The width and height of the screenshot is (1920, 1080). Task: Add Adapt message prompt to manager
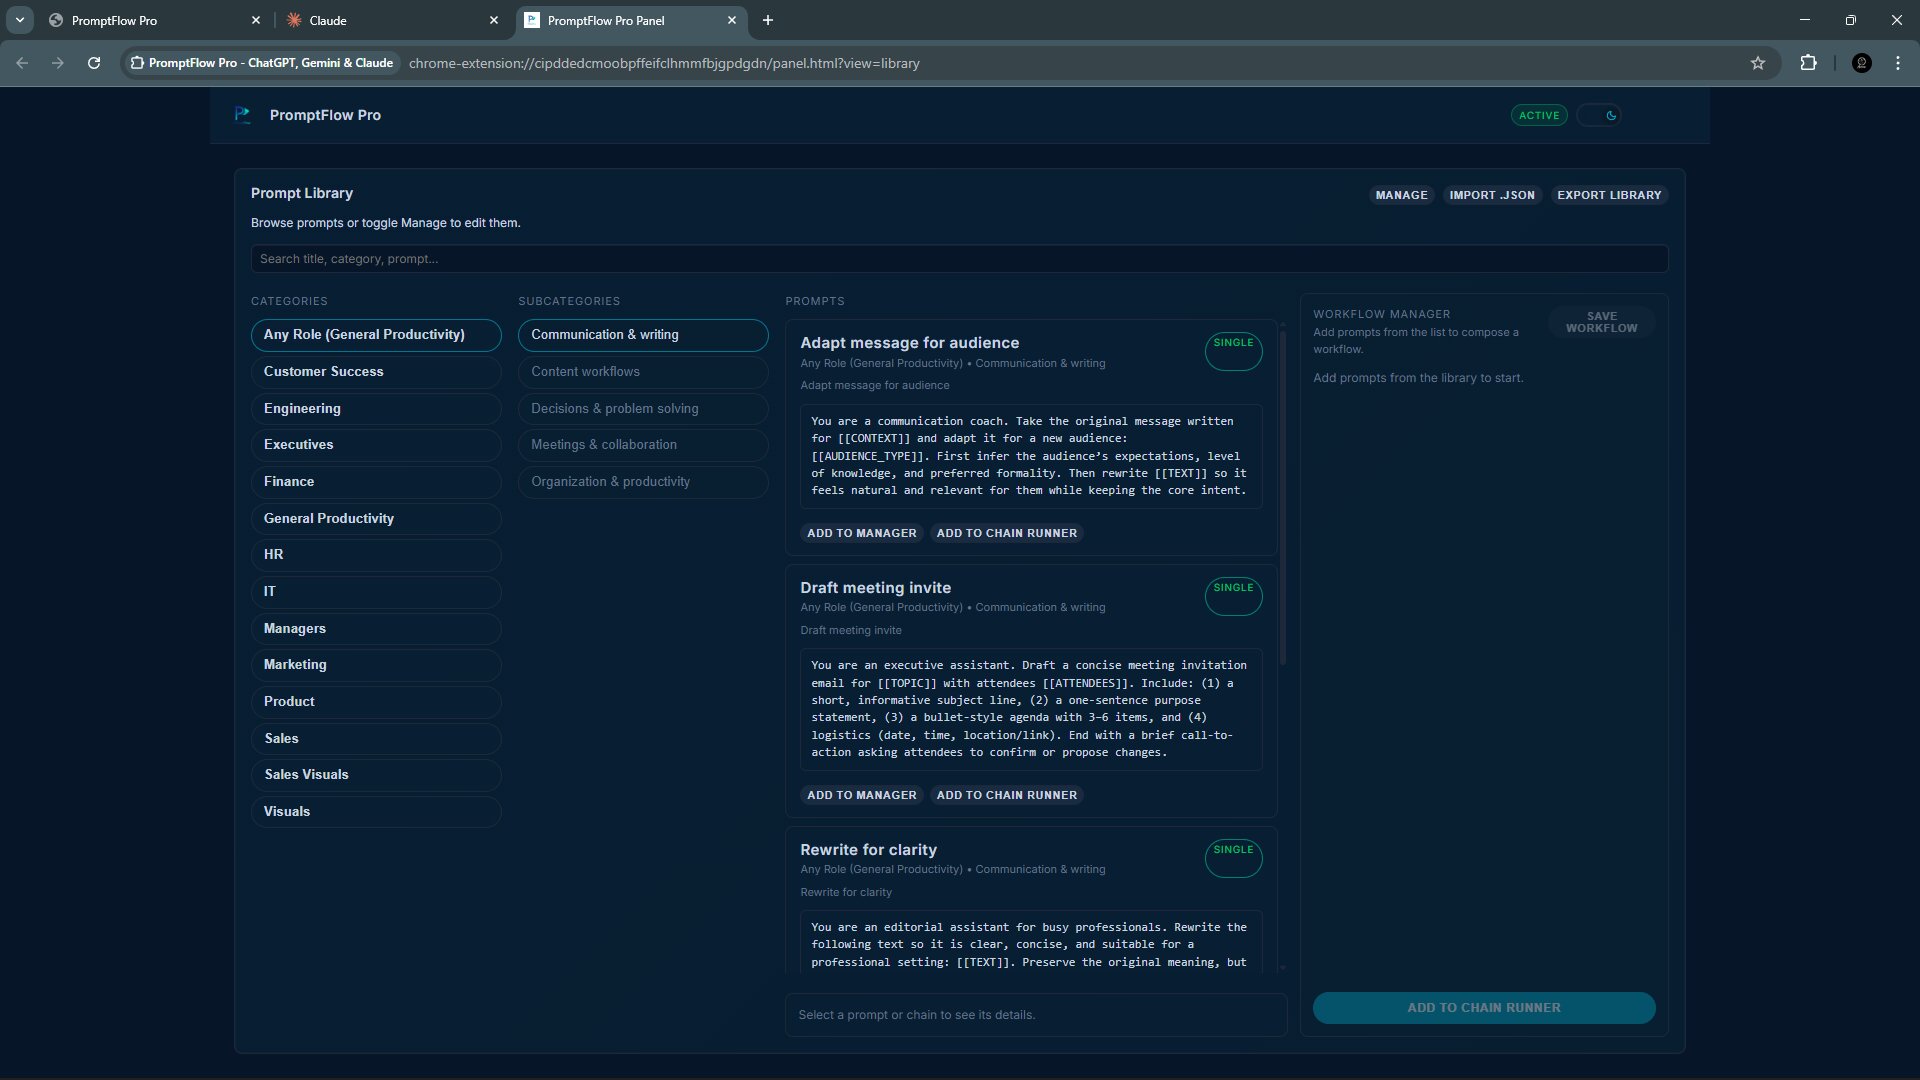(x=861, y=533)
